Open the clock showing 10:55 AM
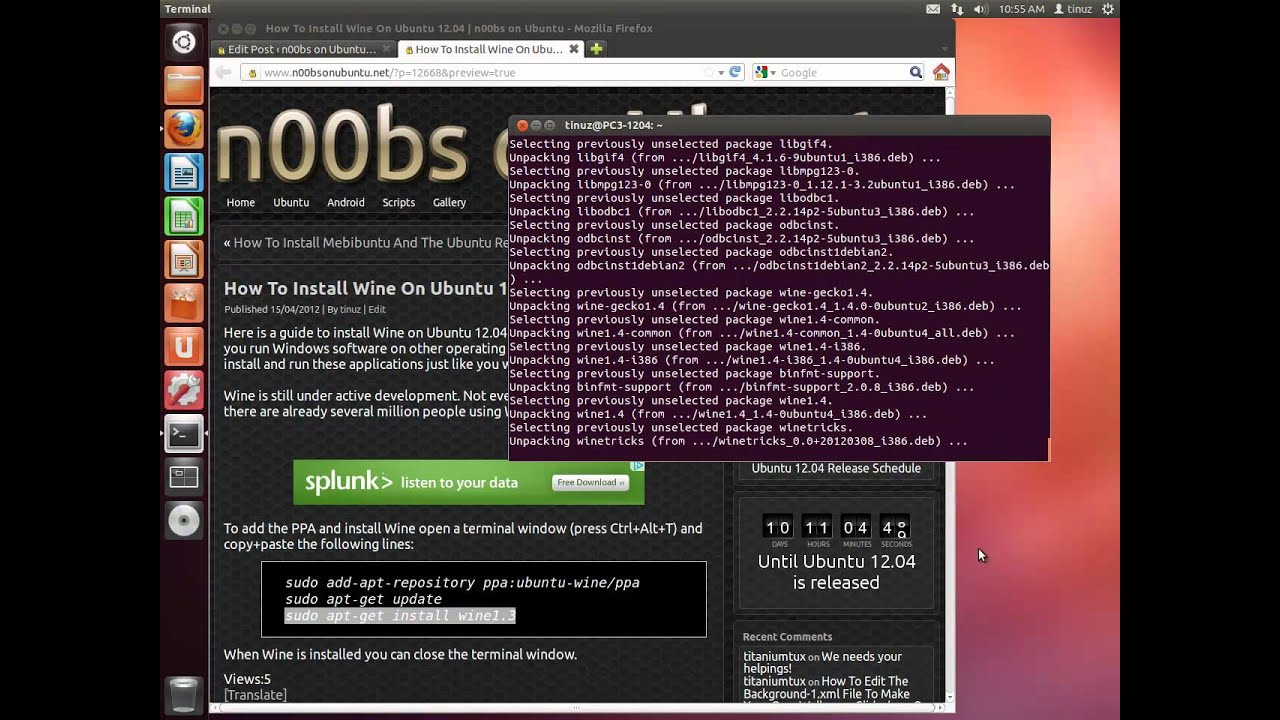This screenshot has width=1280, height=720. click(1021, 9)
